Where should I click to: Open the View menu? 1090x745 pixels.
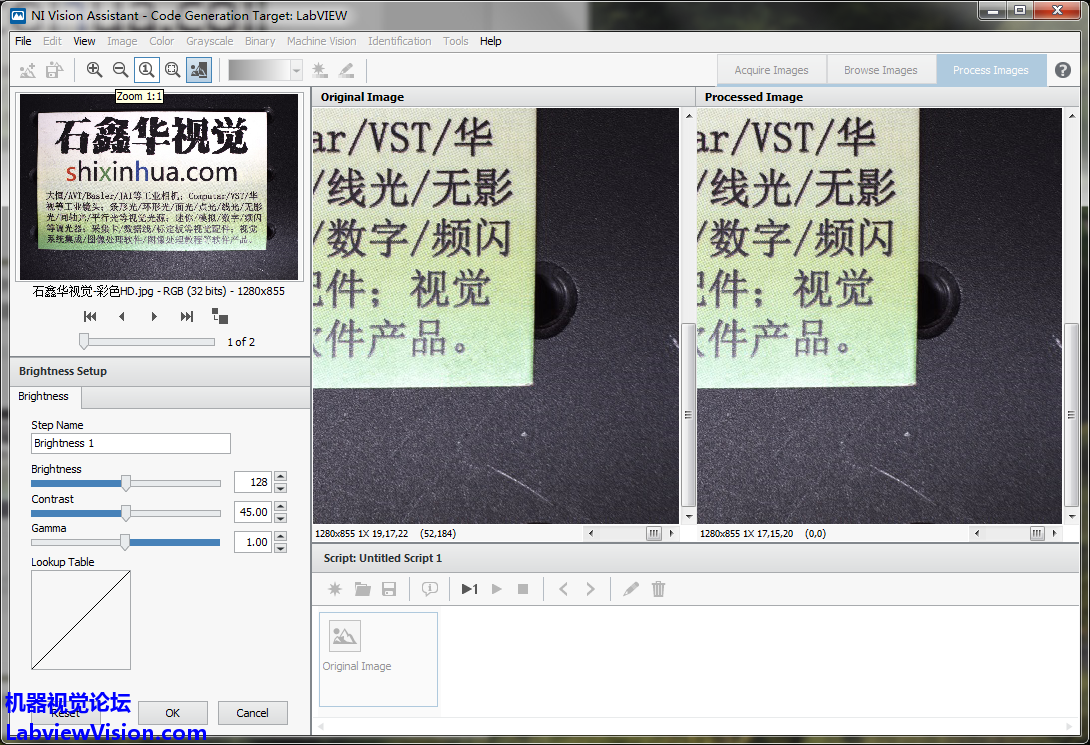[x=84, y=41]
